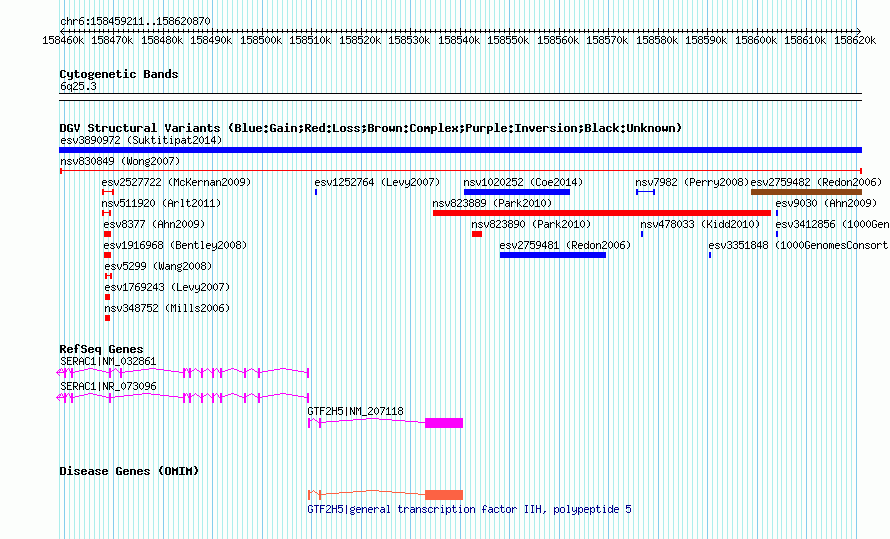The height and width of the screenshot is (539, 890).
Task: Click the esv9030 (Ahn2009) blue marker
Action: click(776, 213)
